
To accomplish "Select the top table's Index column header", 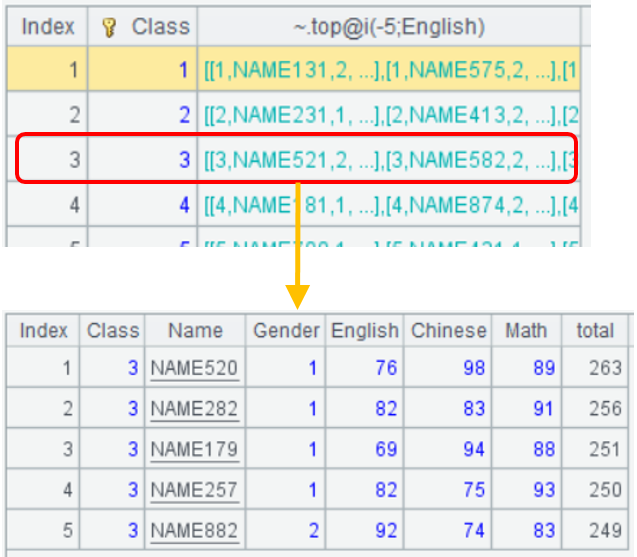I will 48,26.
